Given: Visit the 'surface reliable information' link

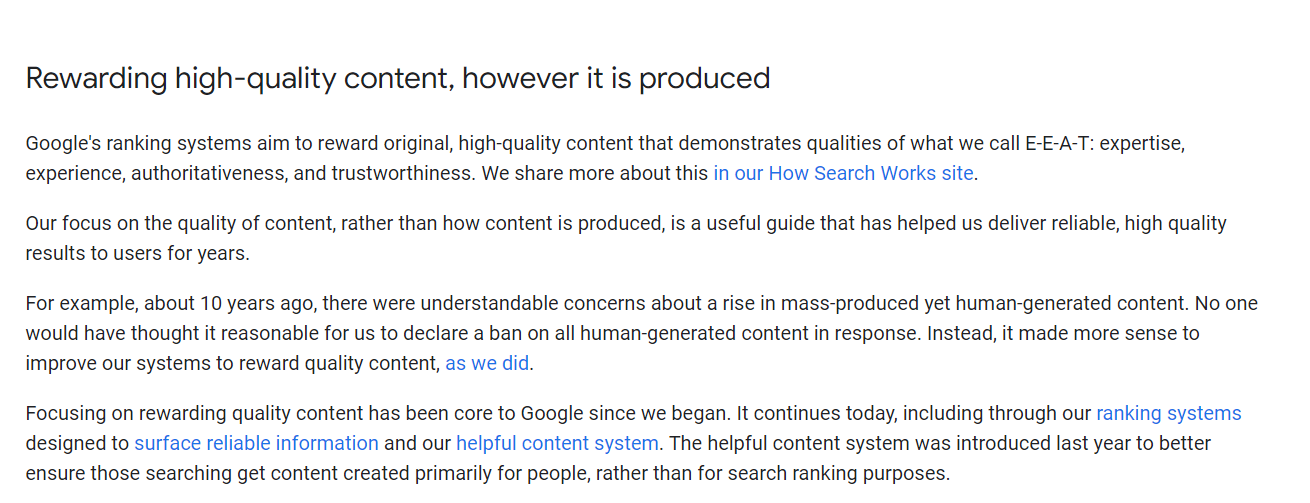Looking at the screenshot, I should (x=256, y=443).
